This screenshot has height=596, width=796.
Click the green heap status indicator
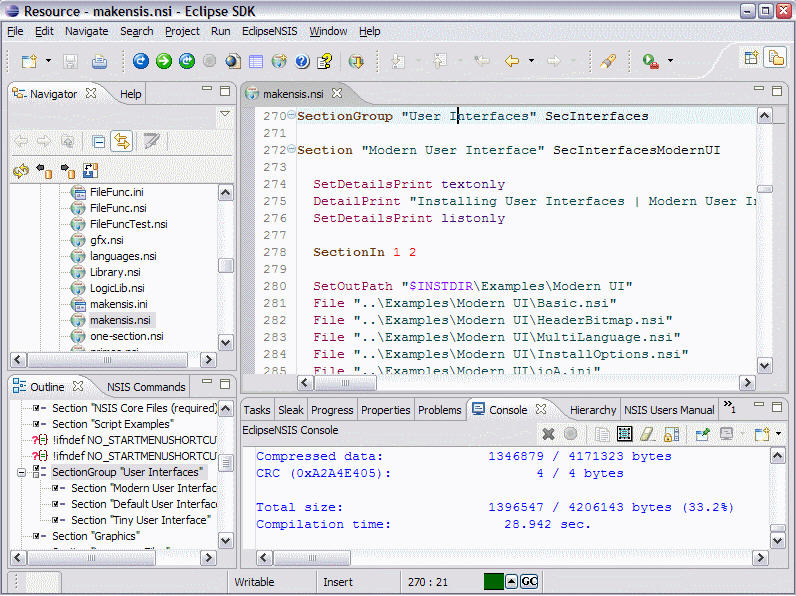click(x=492, y=582)
